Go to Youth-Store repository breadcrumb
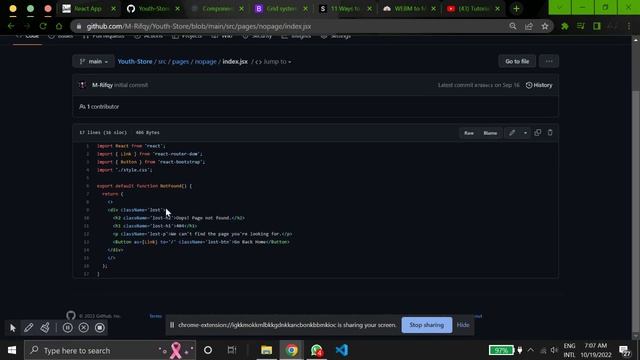Screen dimensions: 640x360 135,62
